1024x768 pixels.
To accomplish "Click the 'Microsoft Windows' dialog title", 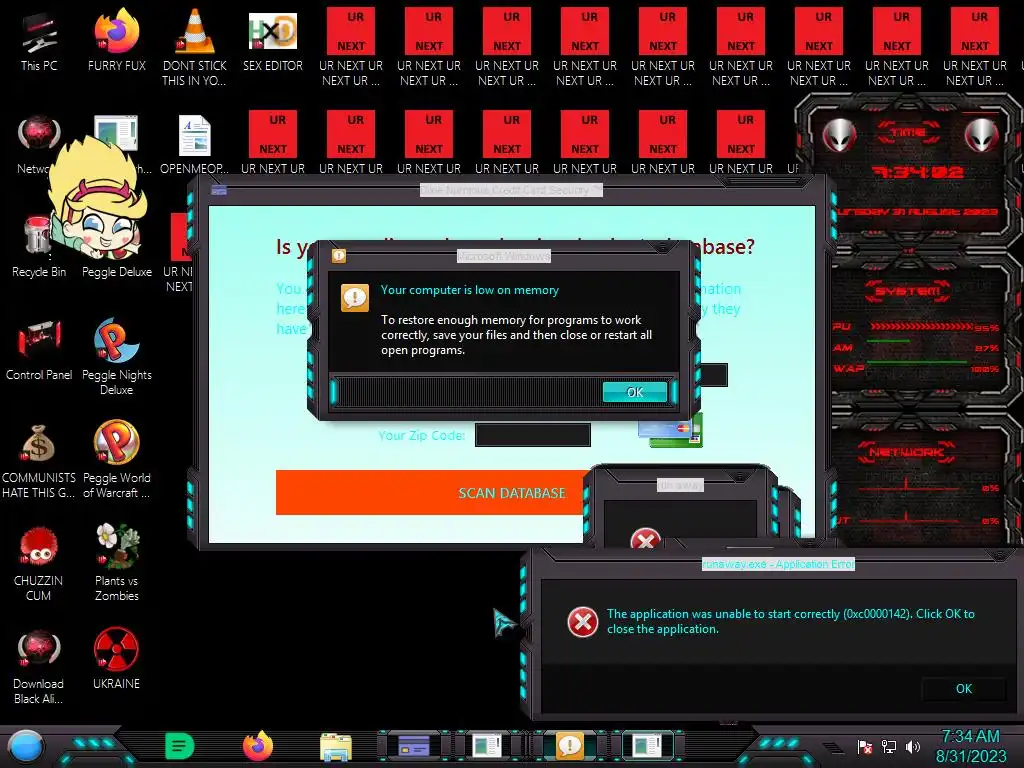I will [504, 256].
